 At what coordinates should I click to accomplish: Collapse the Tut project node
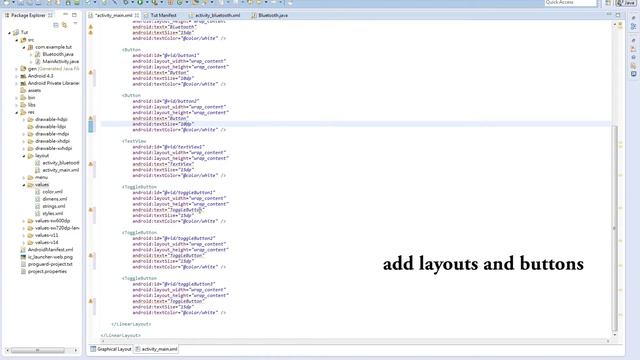click(10, 32)
